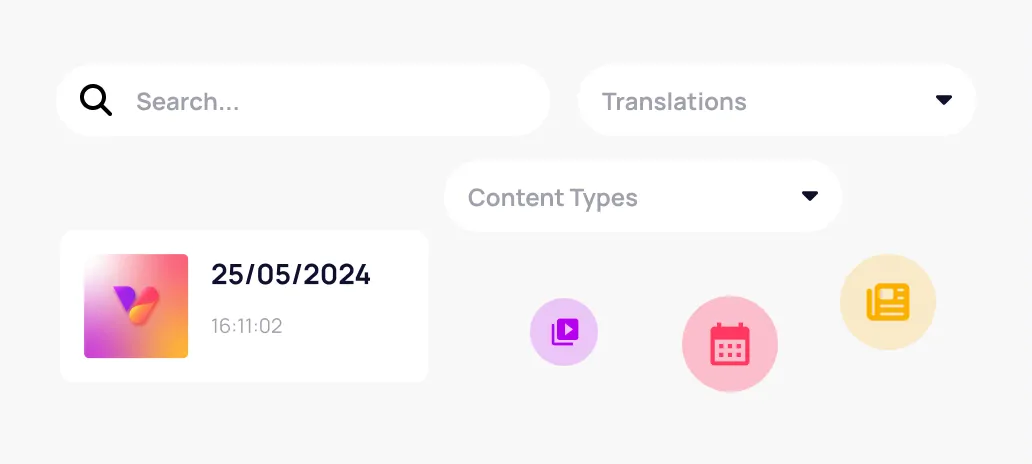Expand the Translations dropdown arrow
The image size is (1032, 464).
944,100
